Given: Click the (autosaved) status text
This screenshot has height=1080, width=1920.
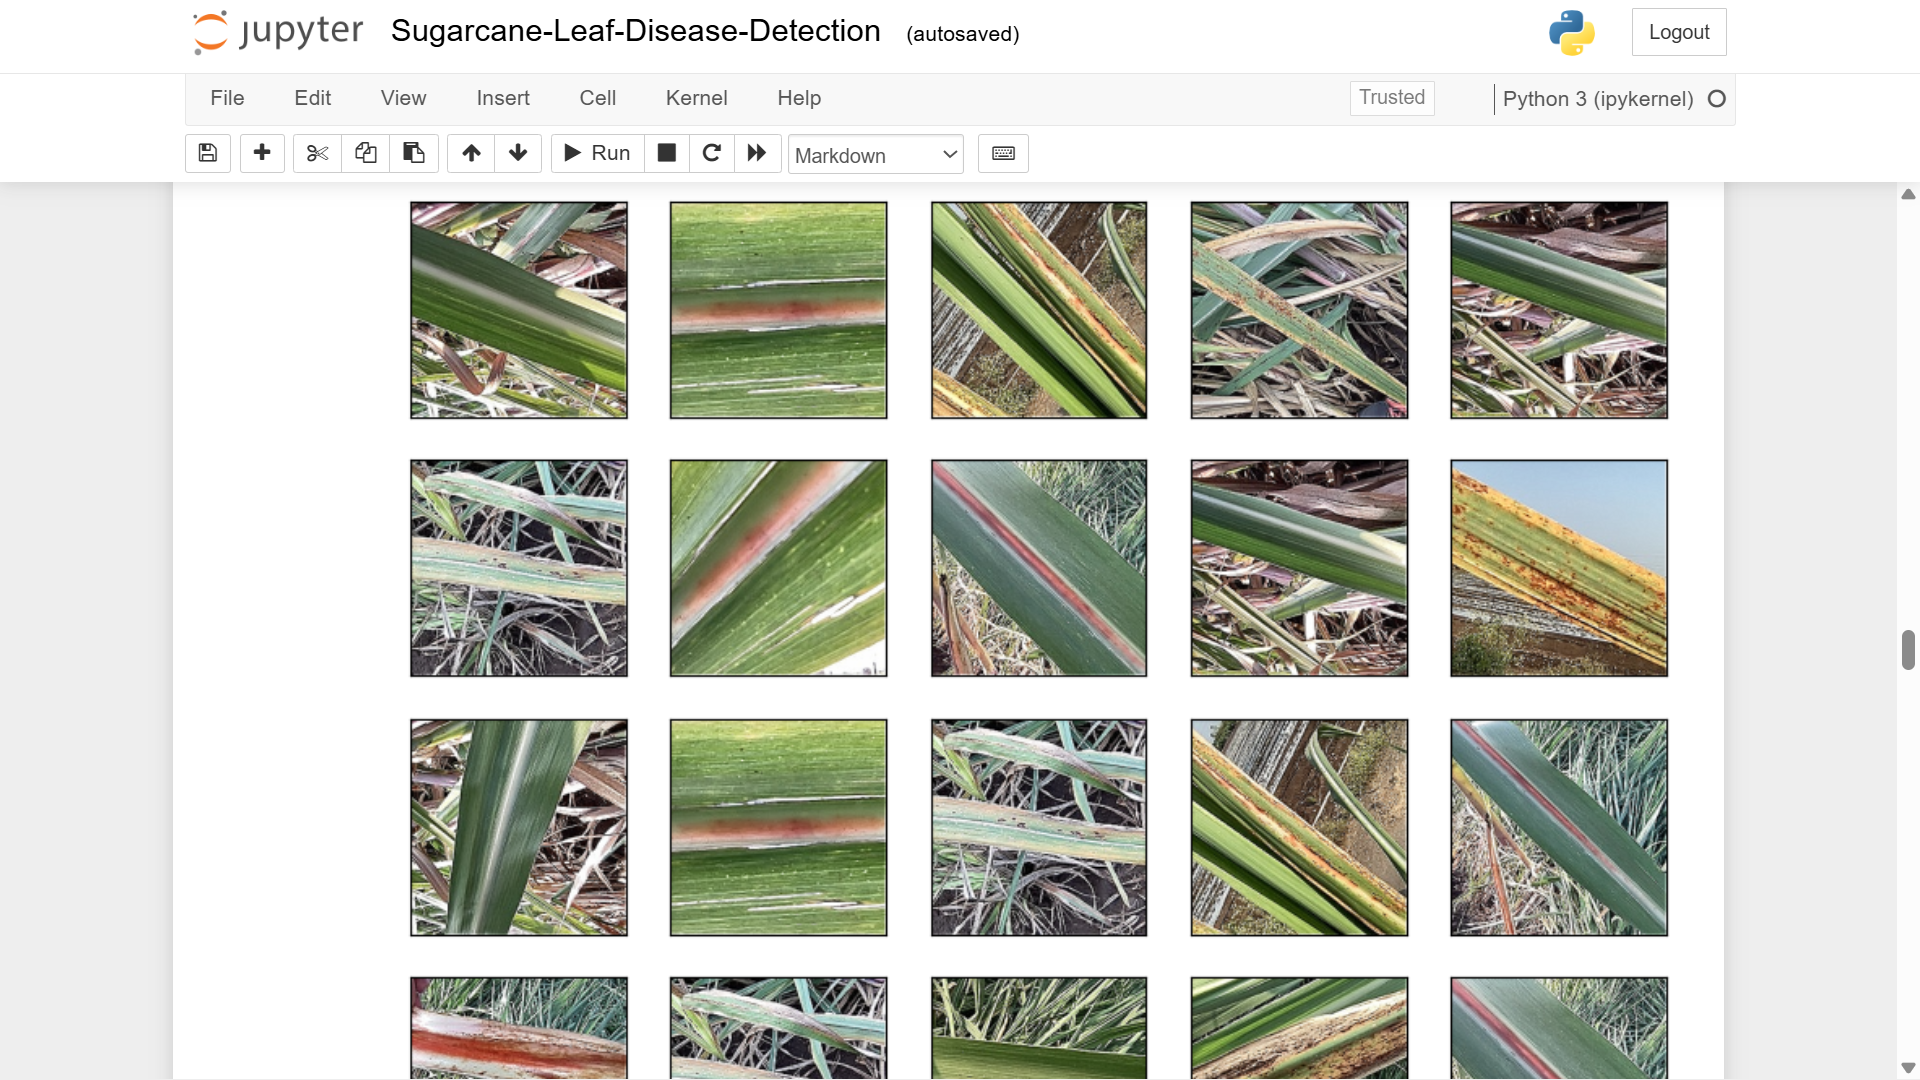Looking at the screenshot, I should point(962,34).
